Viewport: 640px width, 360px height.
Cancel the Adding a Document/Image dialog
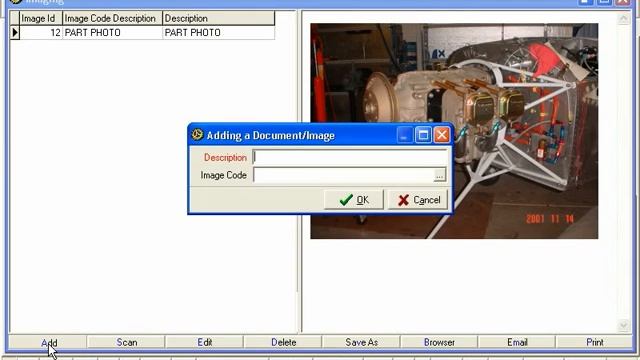click(418, 200)
